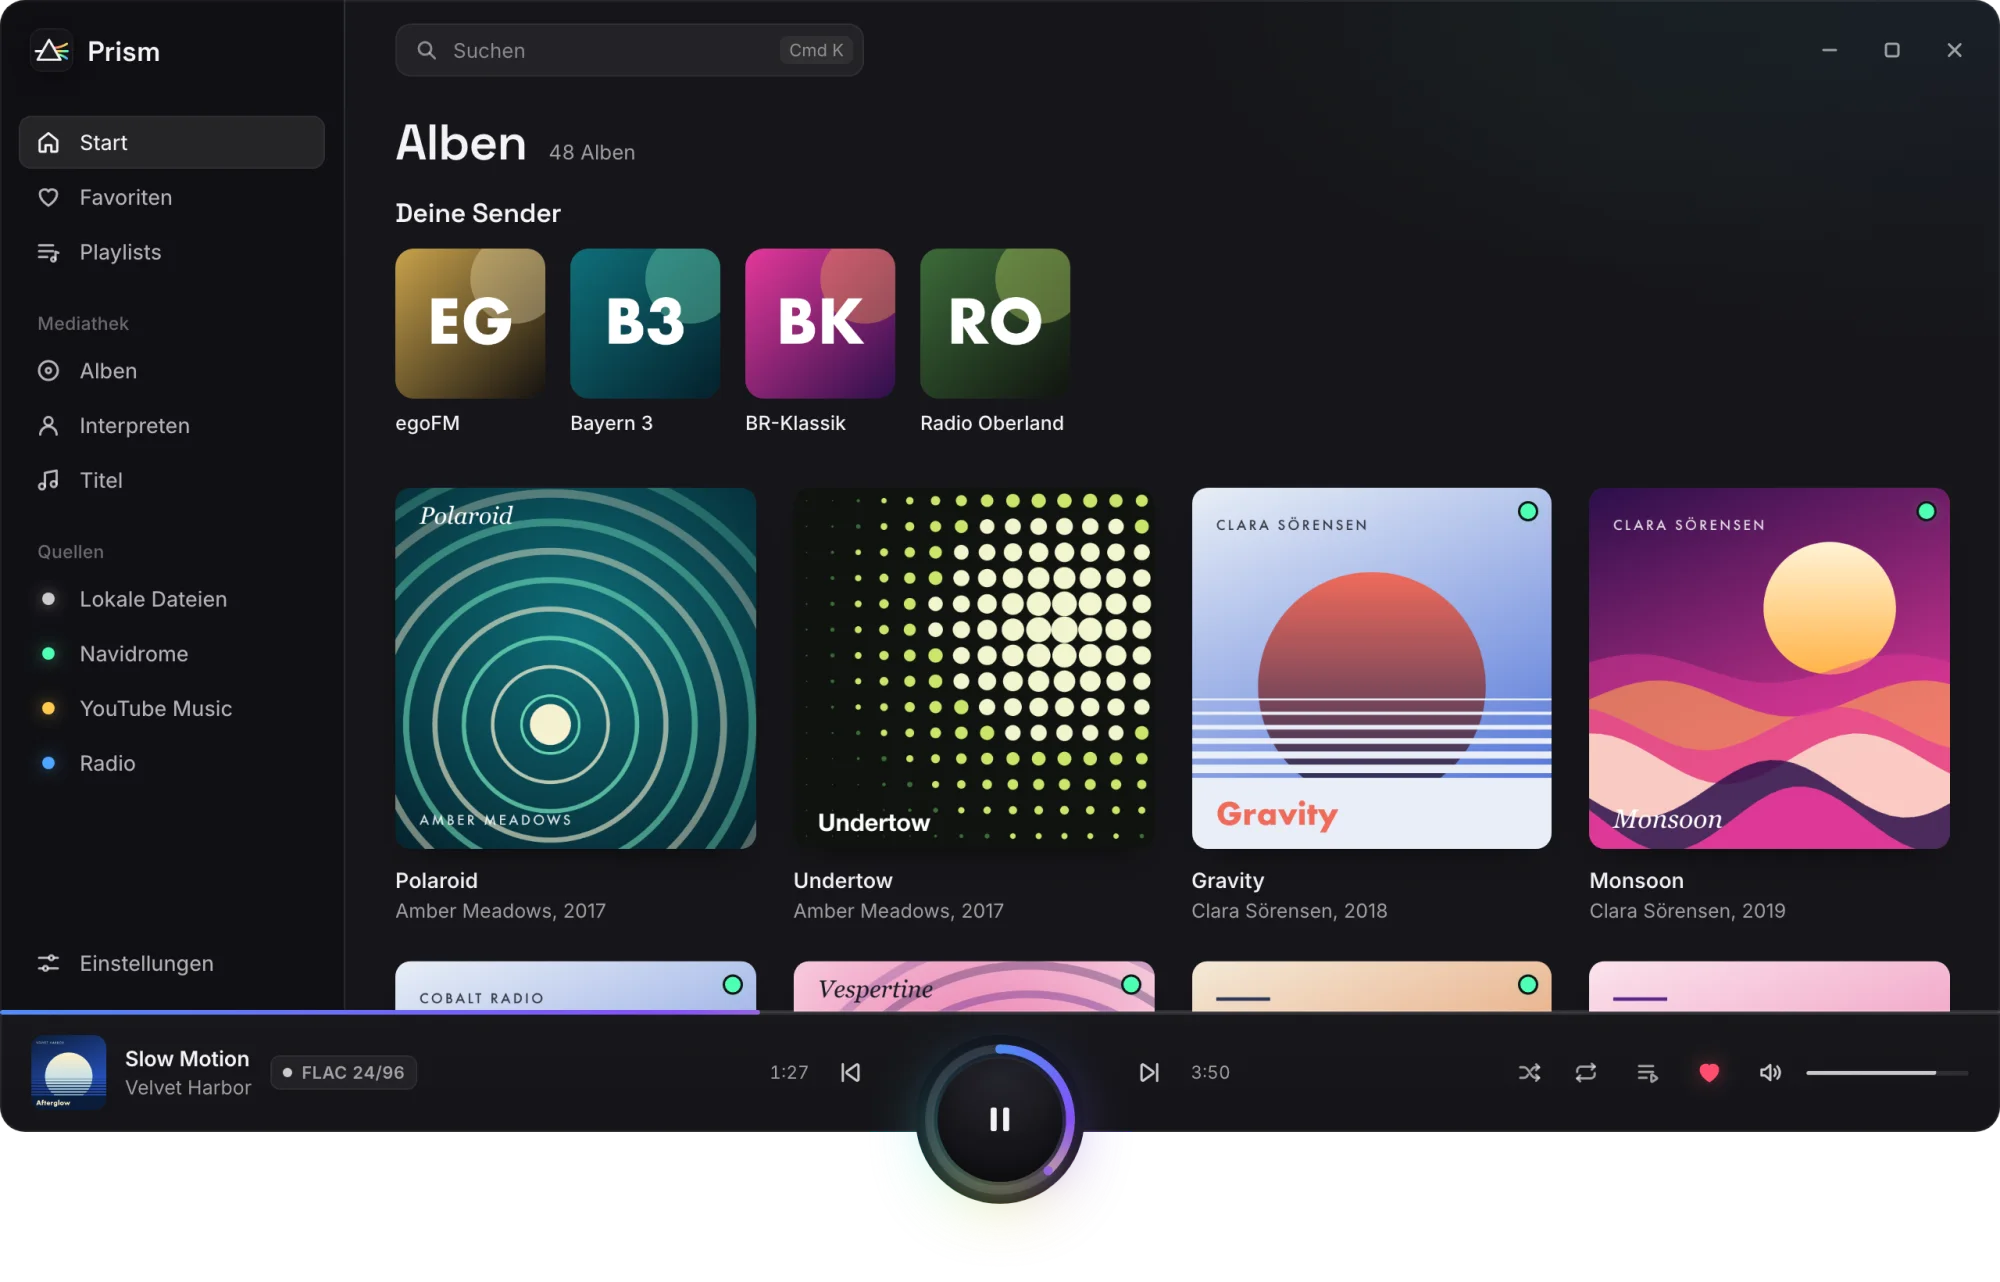Unfavorite Slow Motion with heart icon
The image size is (2000, 1282).
pos(1709,1072)
